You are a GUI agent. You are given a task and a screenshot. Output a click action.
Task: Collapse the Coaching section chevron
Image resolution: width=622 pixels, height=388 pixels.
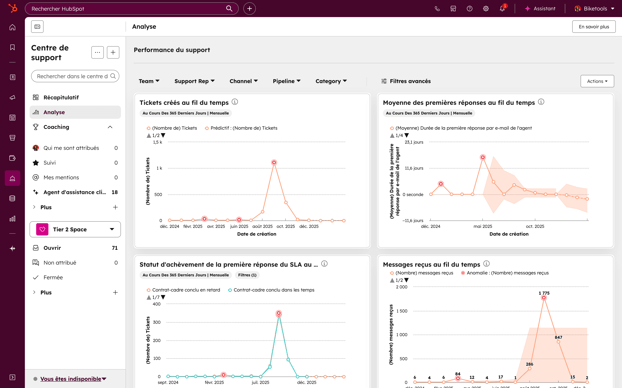click(x=110, y=127)
